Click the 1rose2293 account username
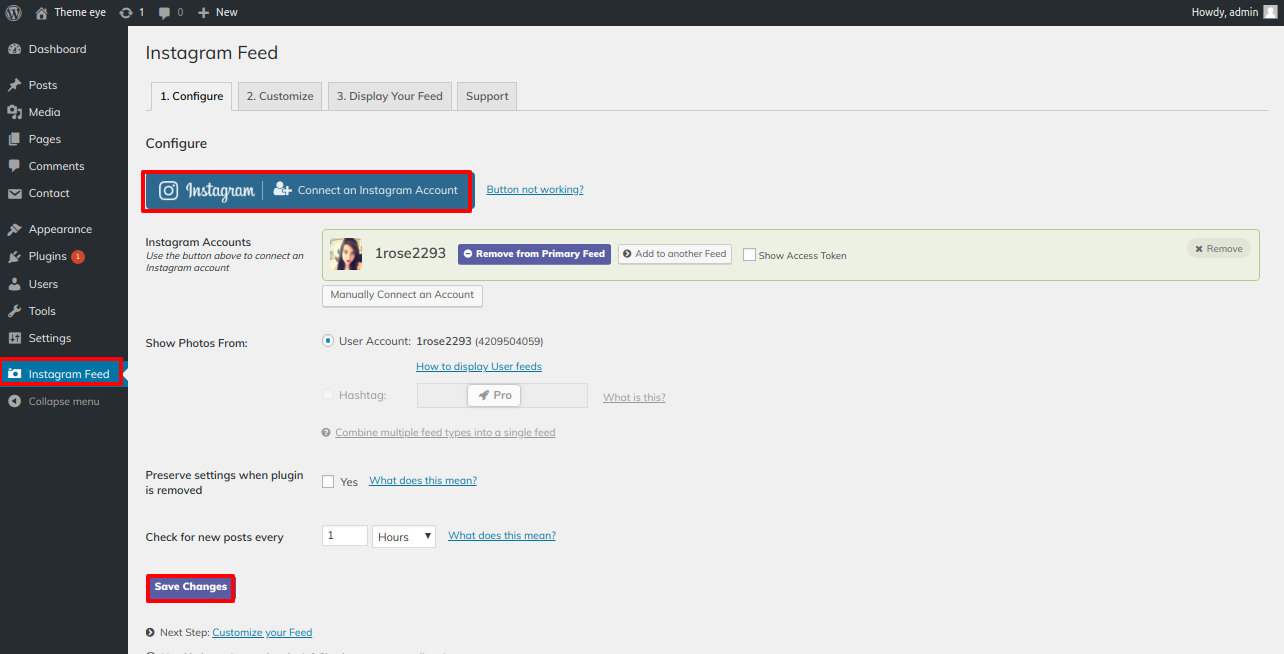The width and height of the screenshot is (1284, 654). point(410,254)
